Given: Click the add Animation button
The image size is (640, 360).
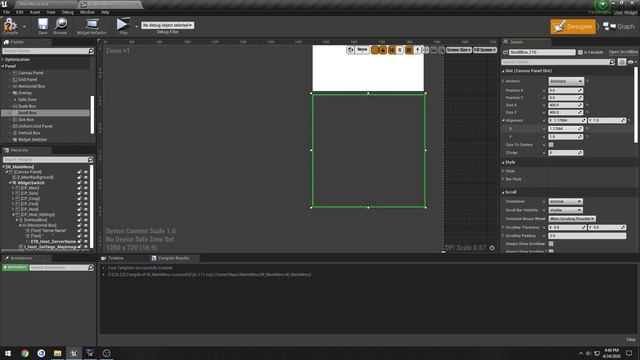Looking at the screenshot, I should coord(15,267).
